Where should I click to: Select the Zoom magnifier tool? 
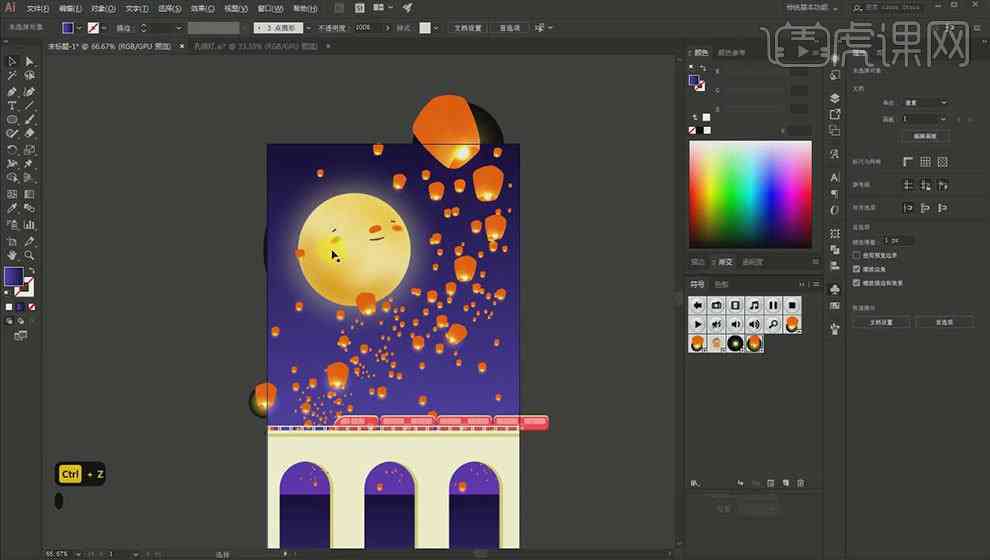[x=29, y=255]
